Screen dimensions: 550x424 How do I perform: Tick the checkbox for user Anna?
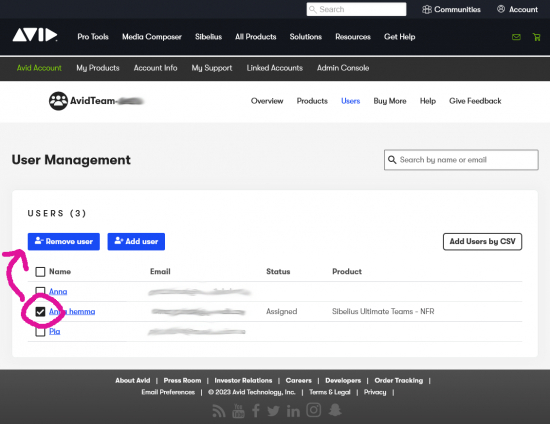pos(40,291)
